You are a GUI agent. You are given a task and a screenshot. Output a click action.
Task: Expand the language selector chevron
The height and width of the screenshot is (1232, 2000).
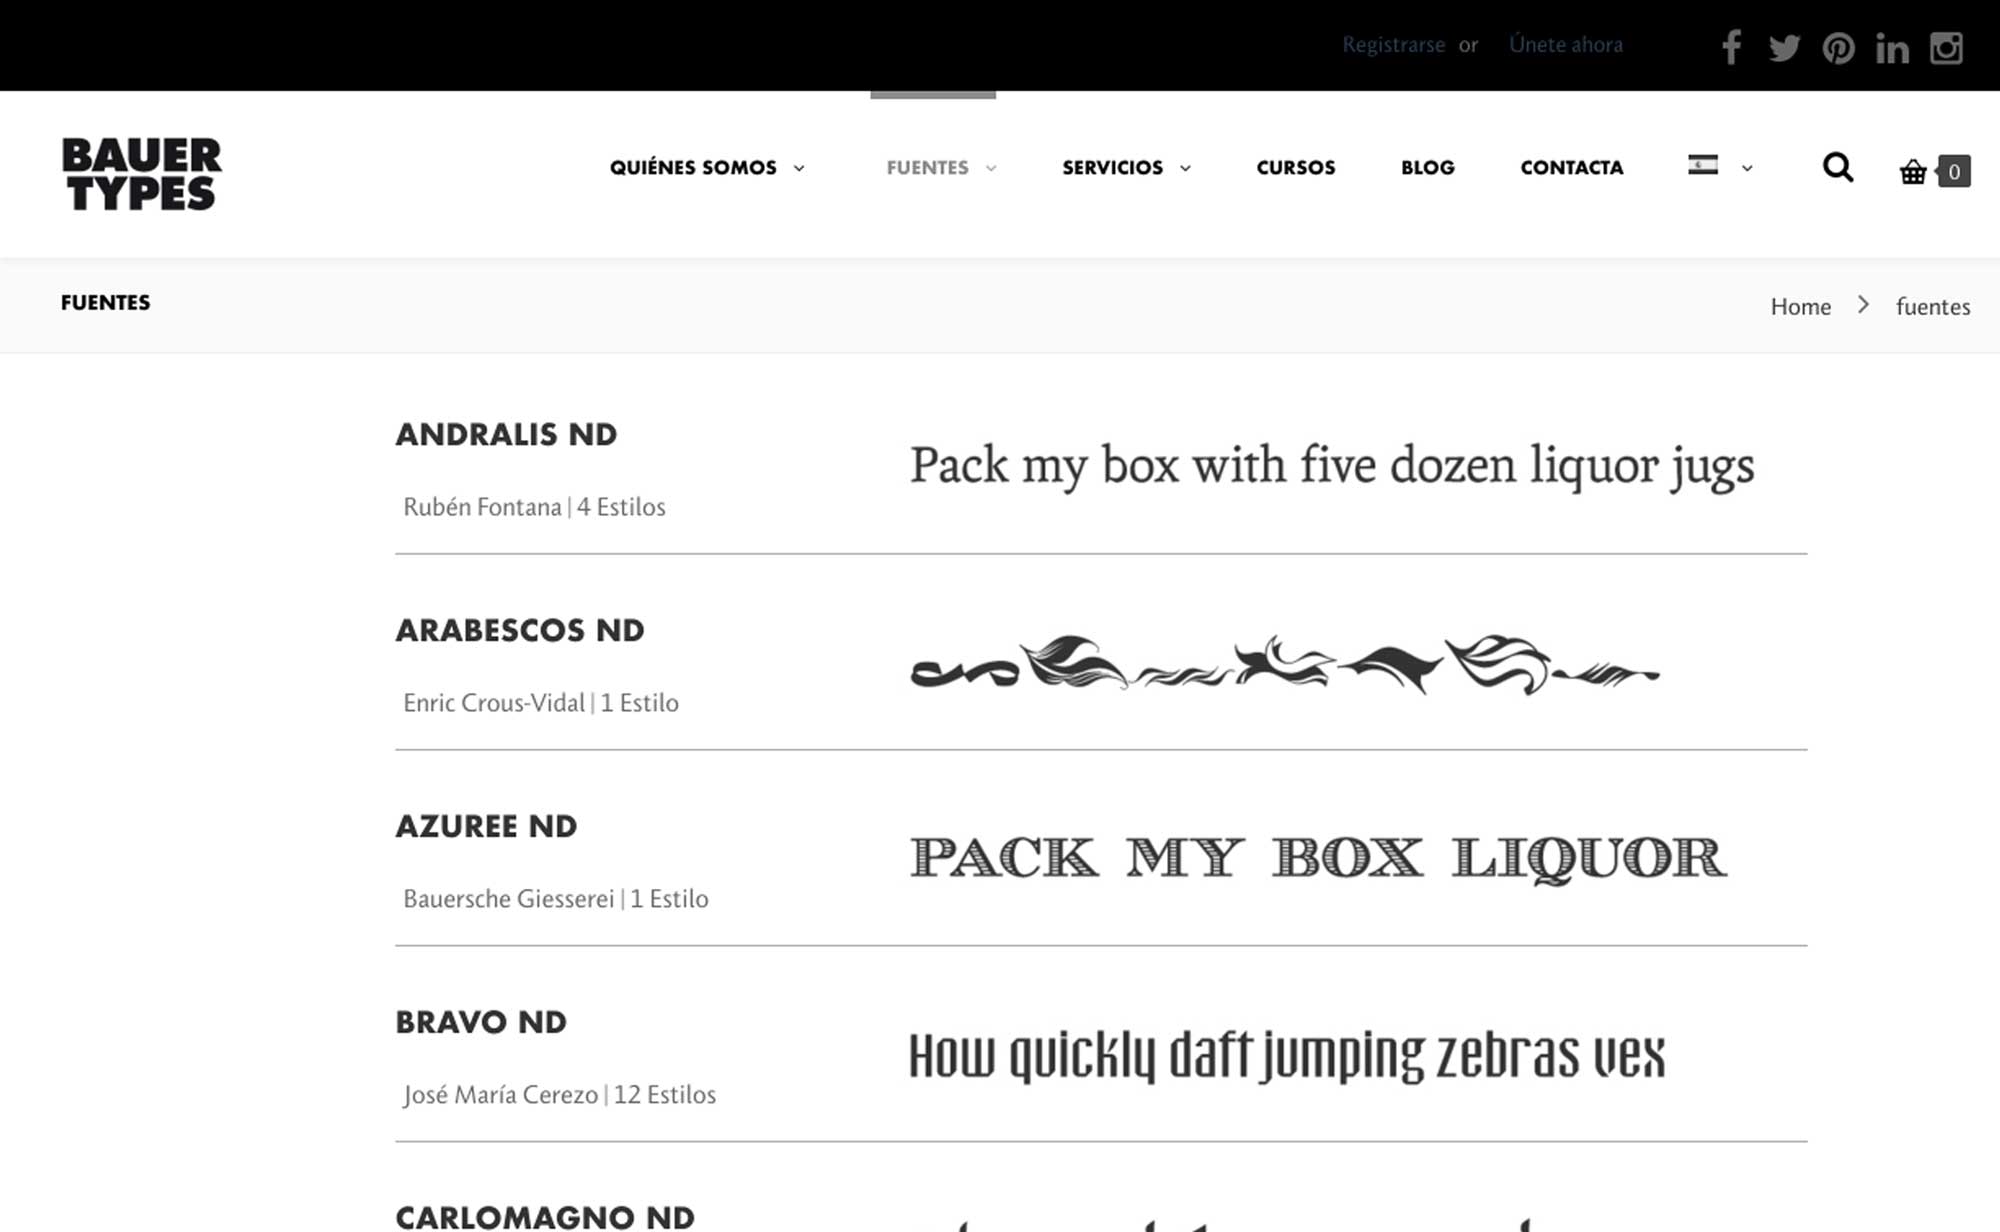pos(1747,168)
